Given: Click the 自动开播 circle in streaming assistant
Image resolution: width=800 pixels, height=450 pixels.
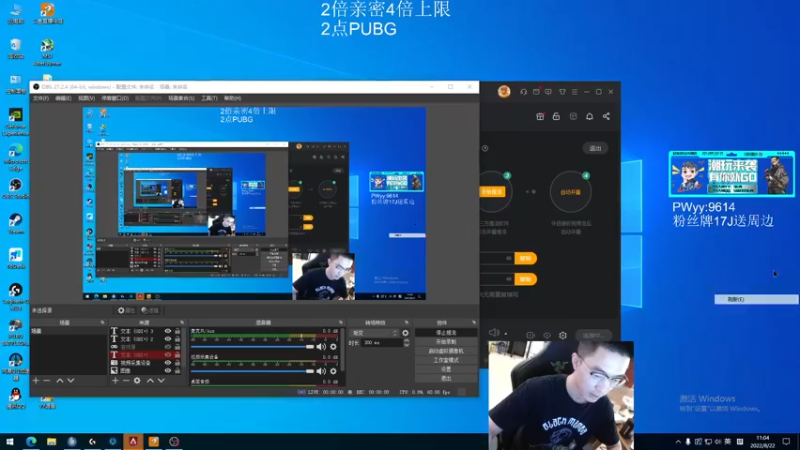Looking at the screenshot, I should [570, 192].
